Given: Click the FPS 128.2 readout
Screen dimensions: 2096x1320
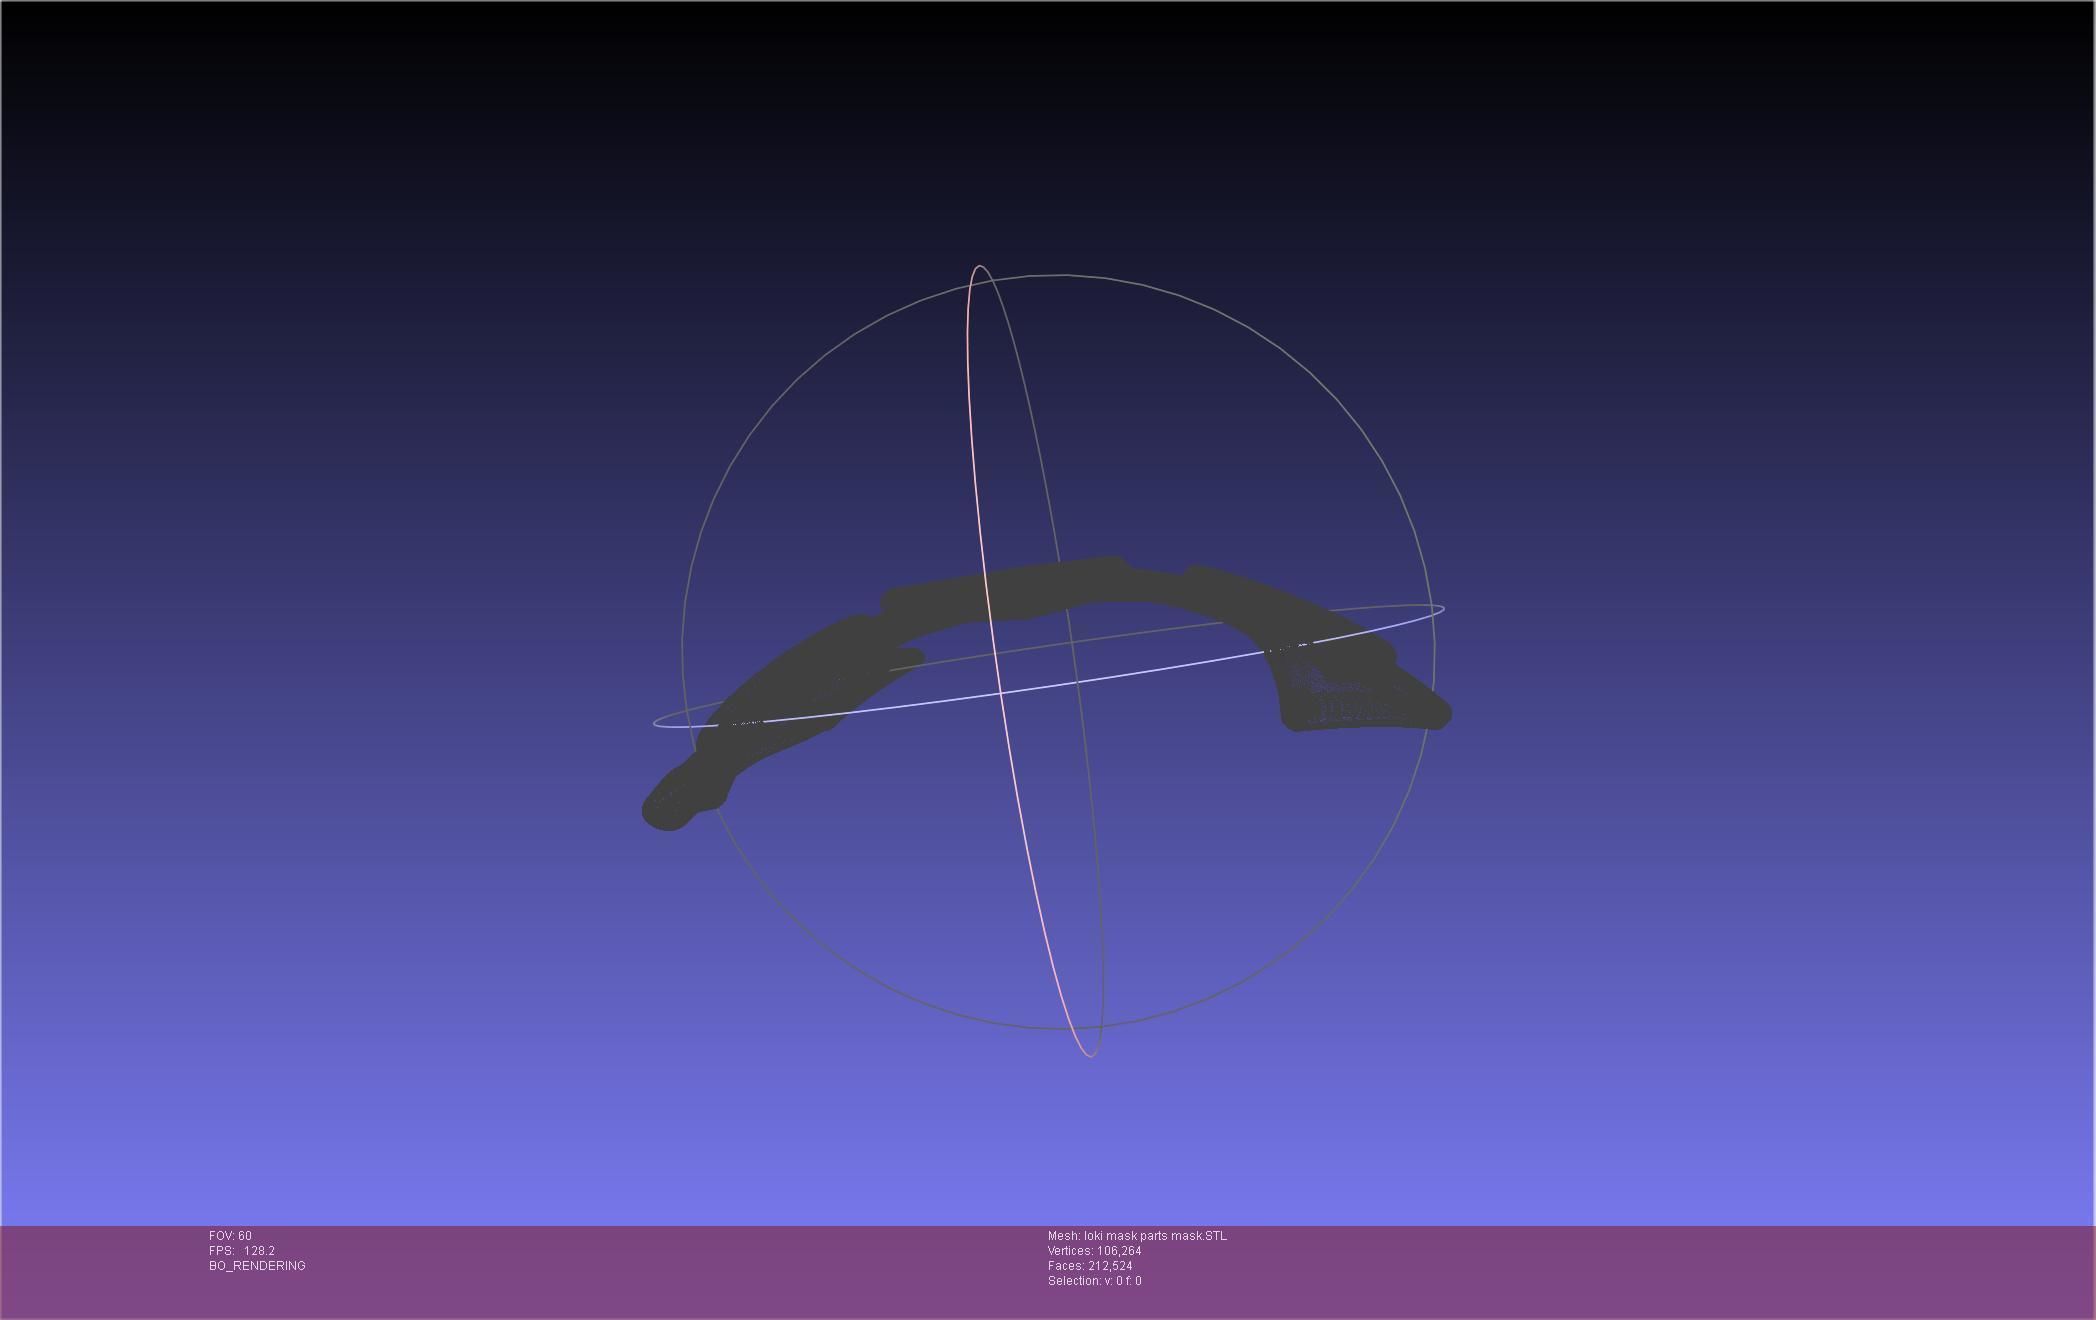Looking at the screenshot, I should coord(242,1251).
